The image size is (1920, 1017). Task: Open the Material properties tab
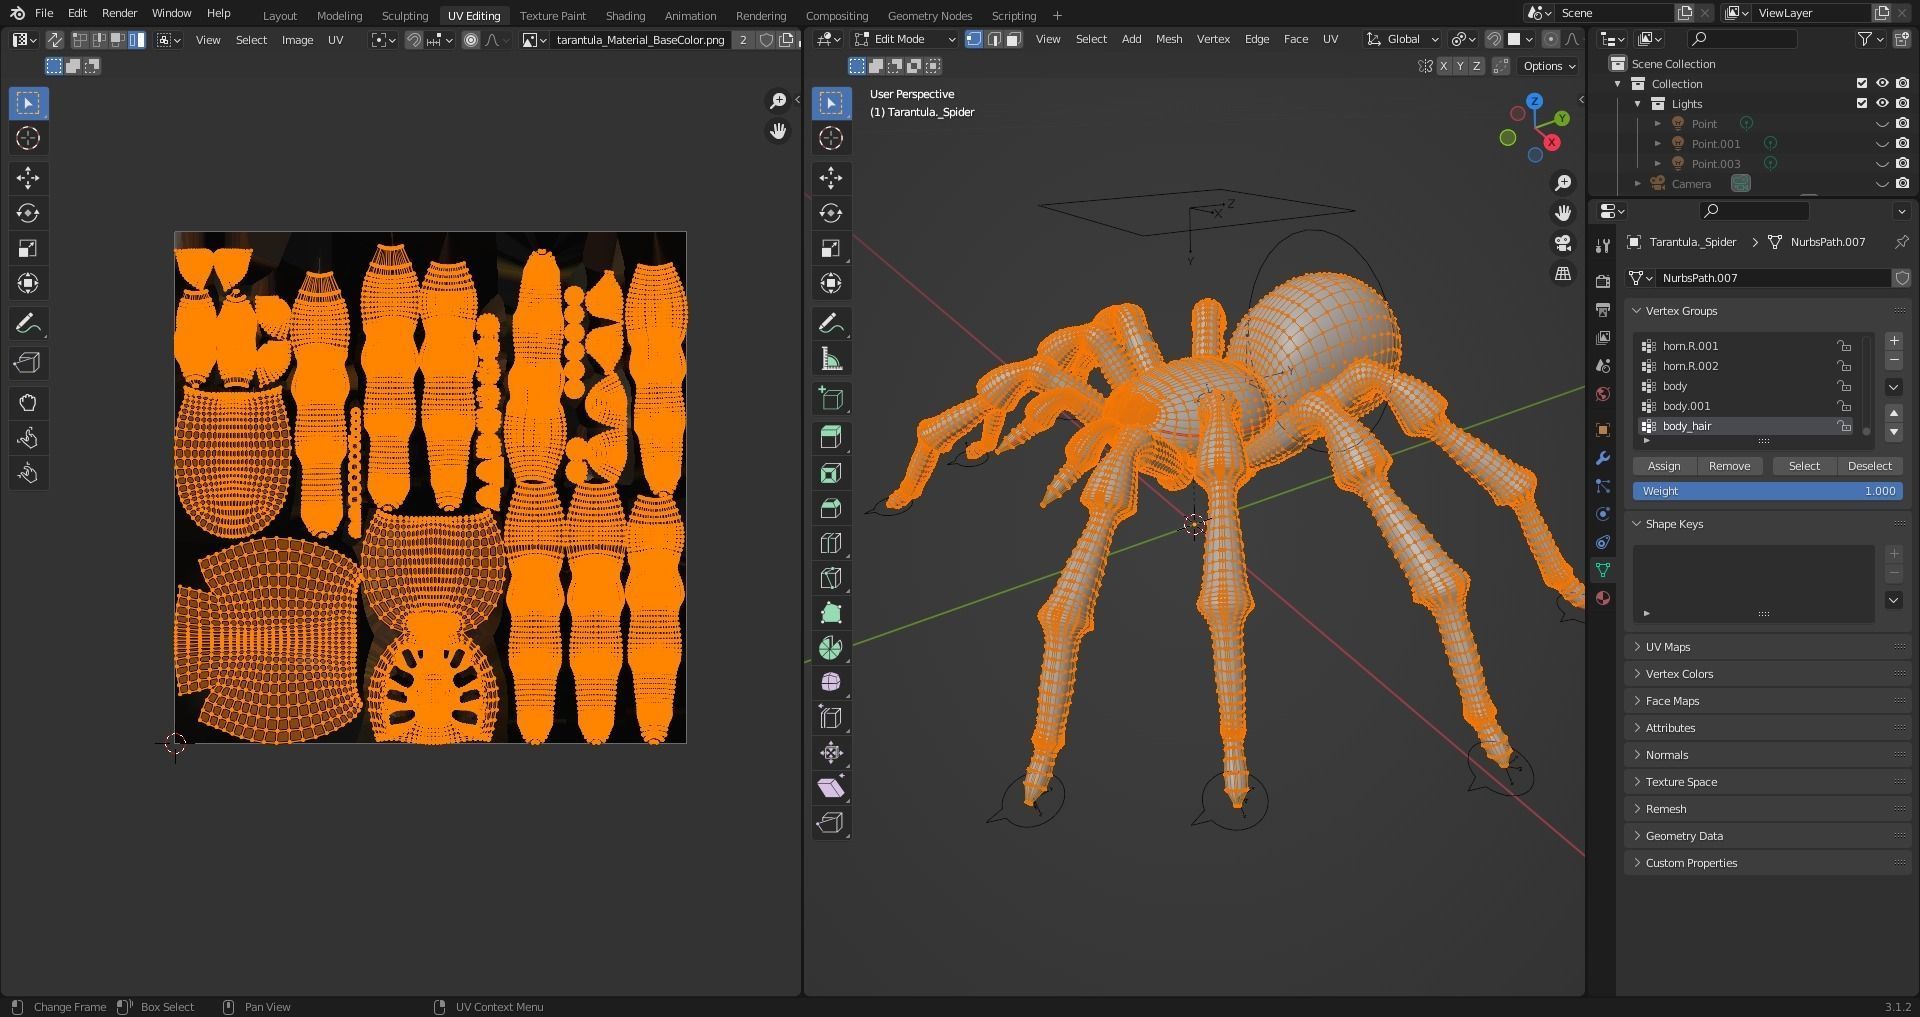point(1603,598)
